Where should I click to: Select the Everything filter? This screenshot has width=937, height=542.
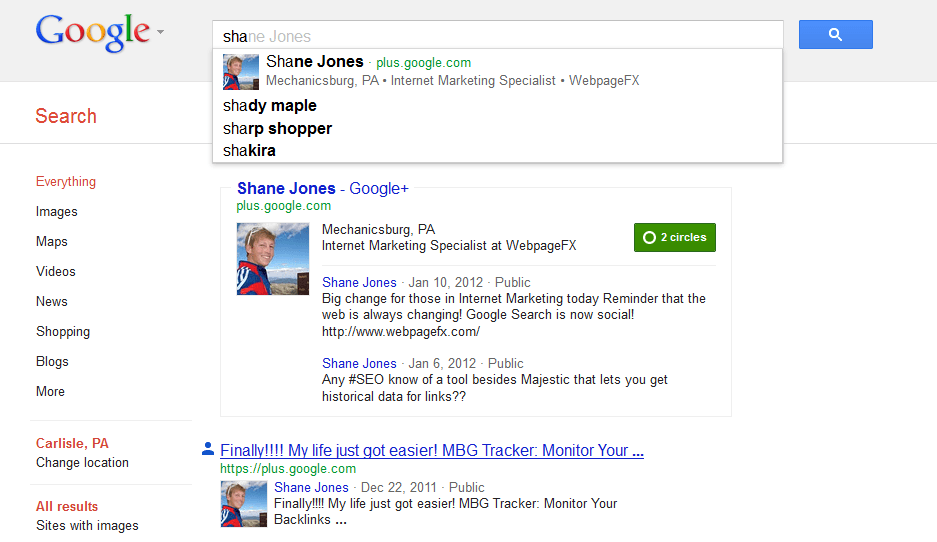click(66, 182)
